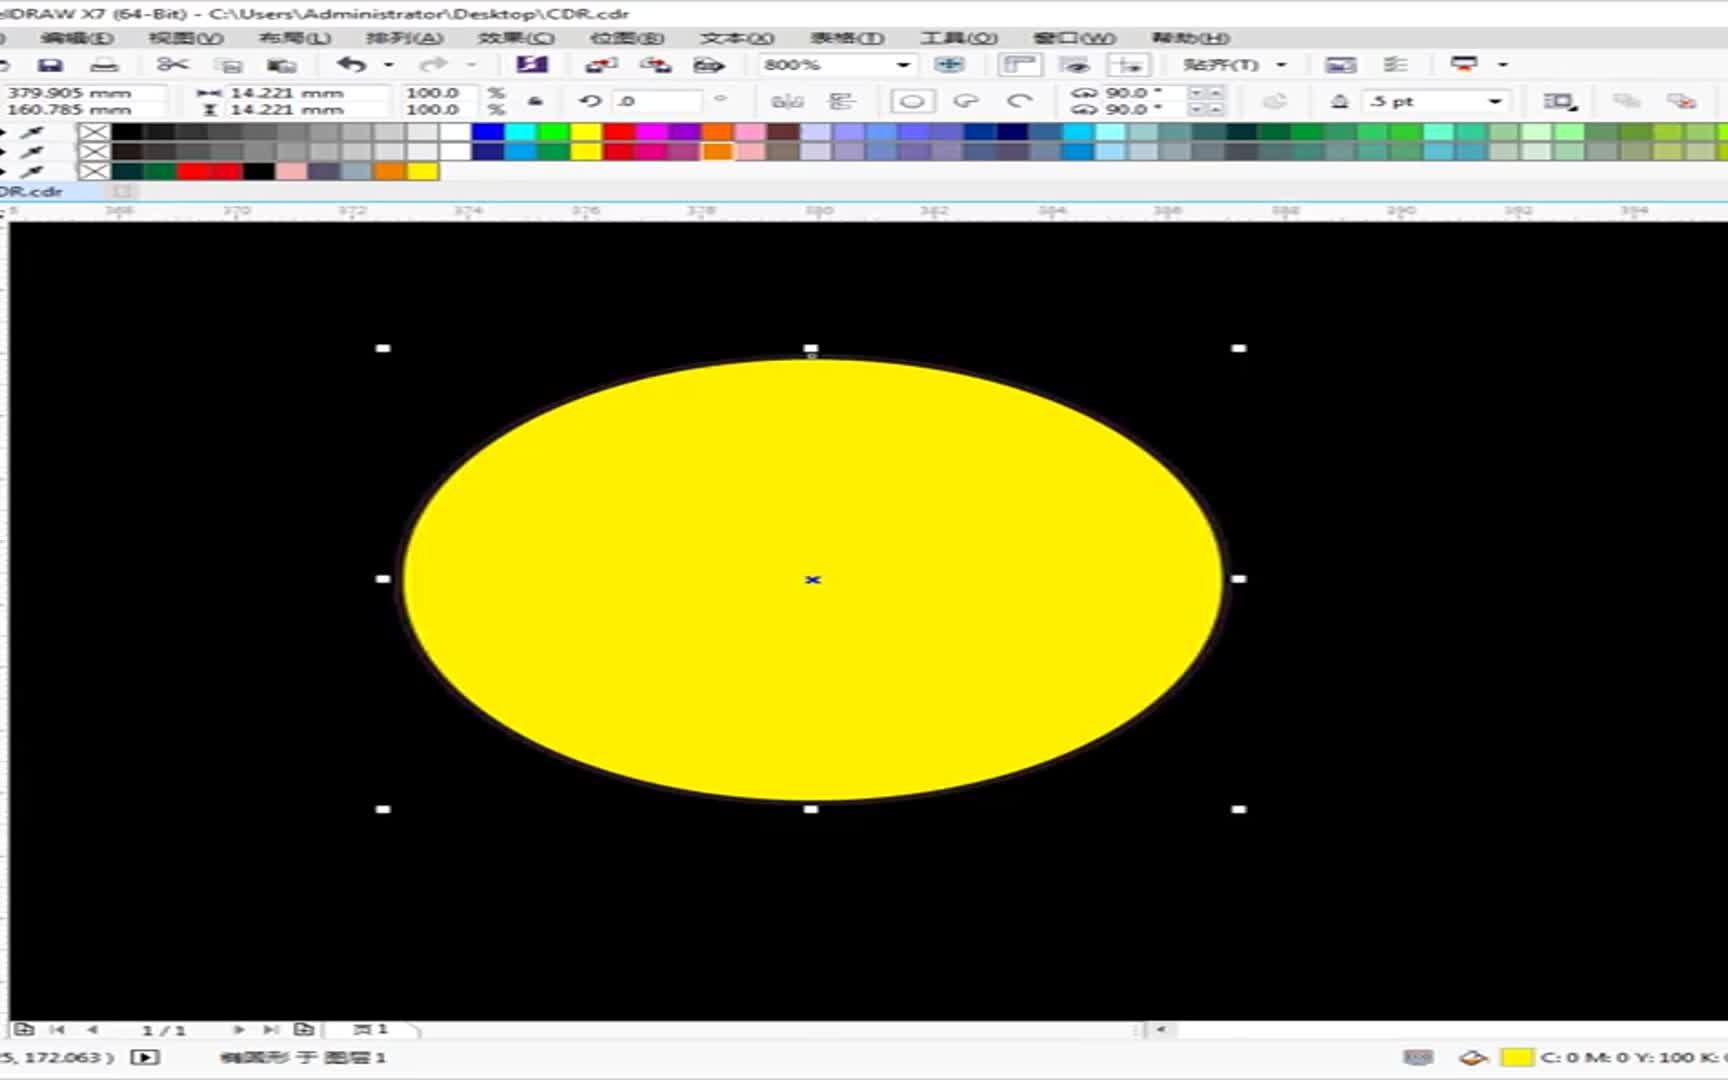This screenshot has width=1728, height=1080.
Task: Click the Export icon
Action: tap(656, 65)
